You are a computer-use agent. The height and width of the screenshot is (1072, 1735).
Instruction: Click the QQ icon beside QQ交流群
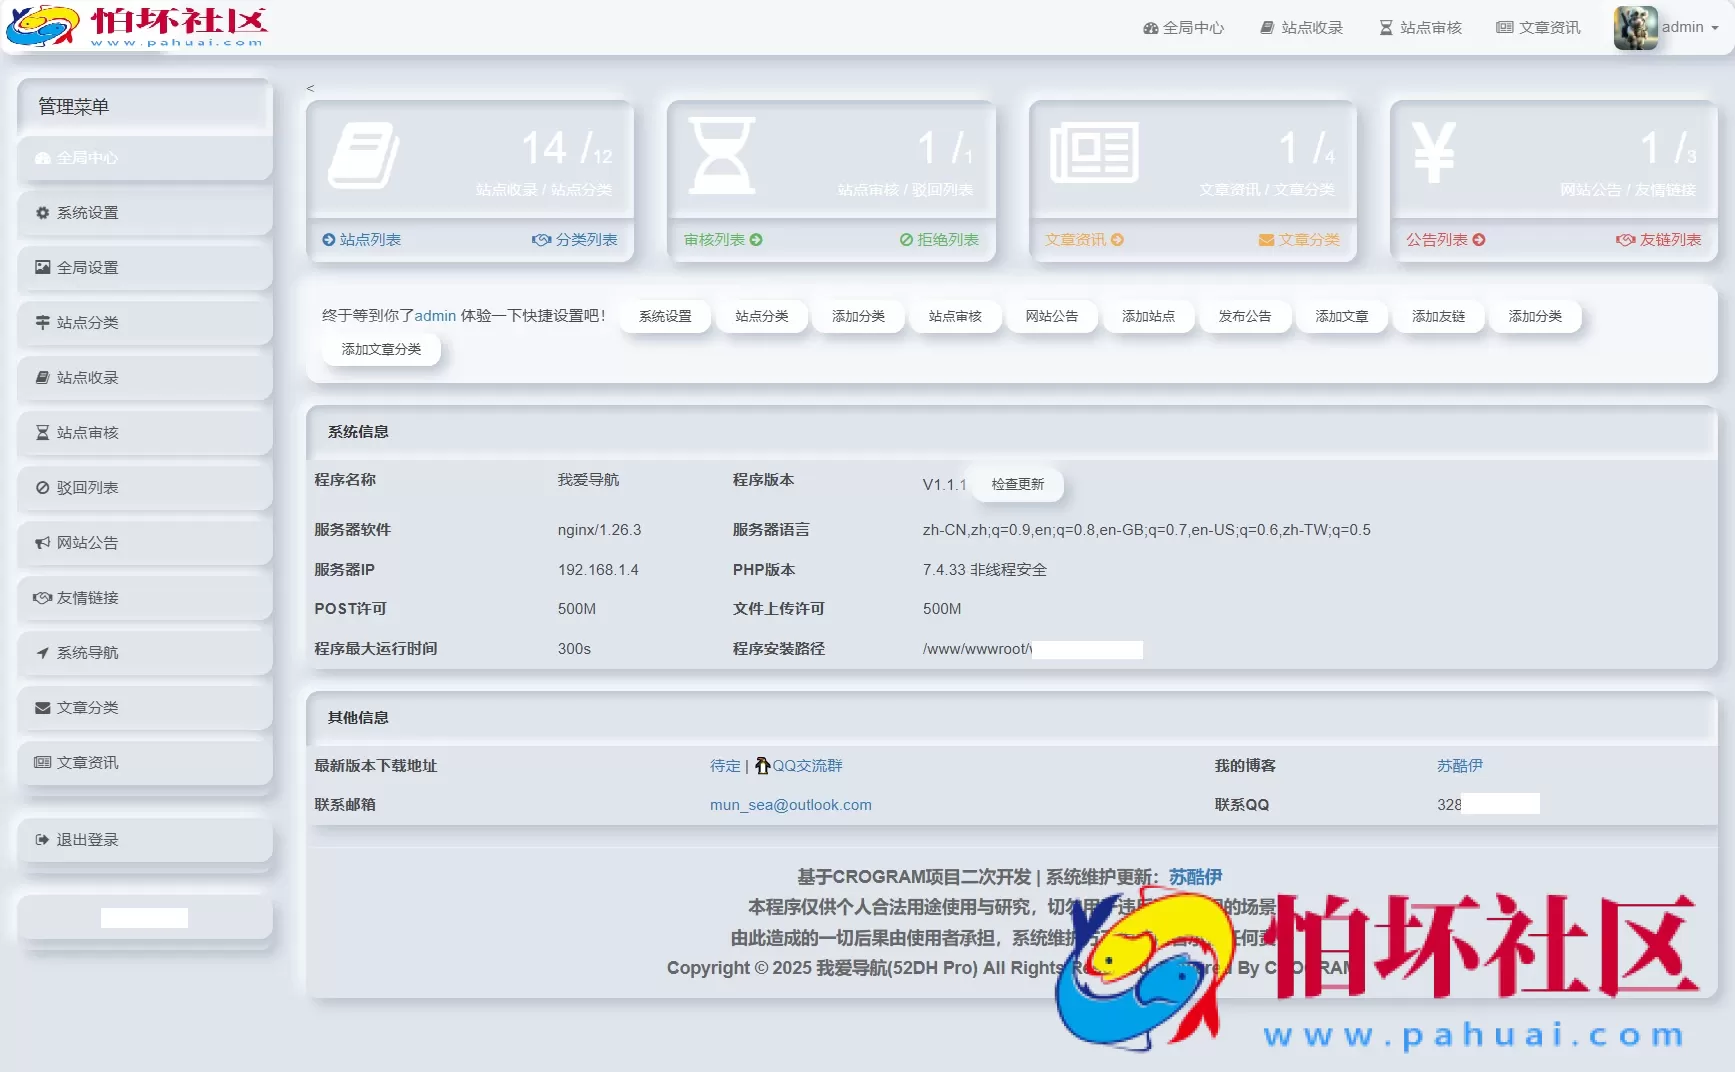point(763,765)
